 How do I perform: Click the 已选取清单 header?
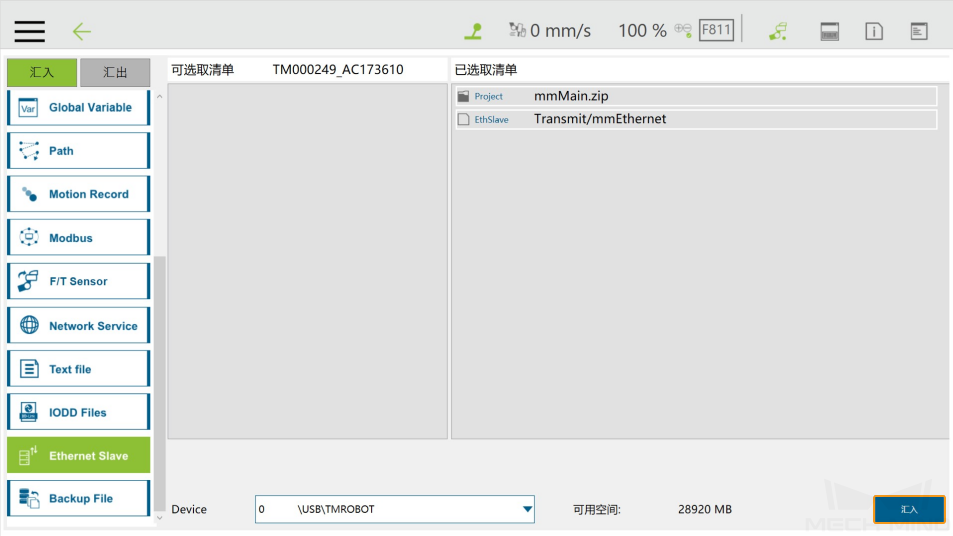[486, 70]
